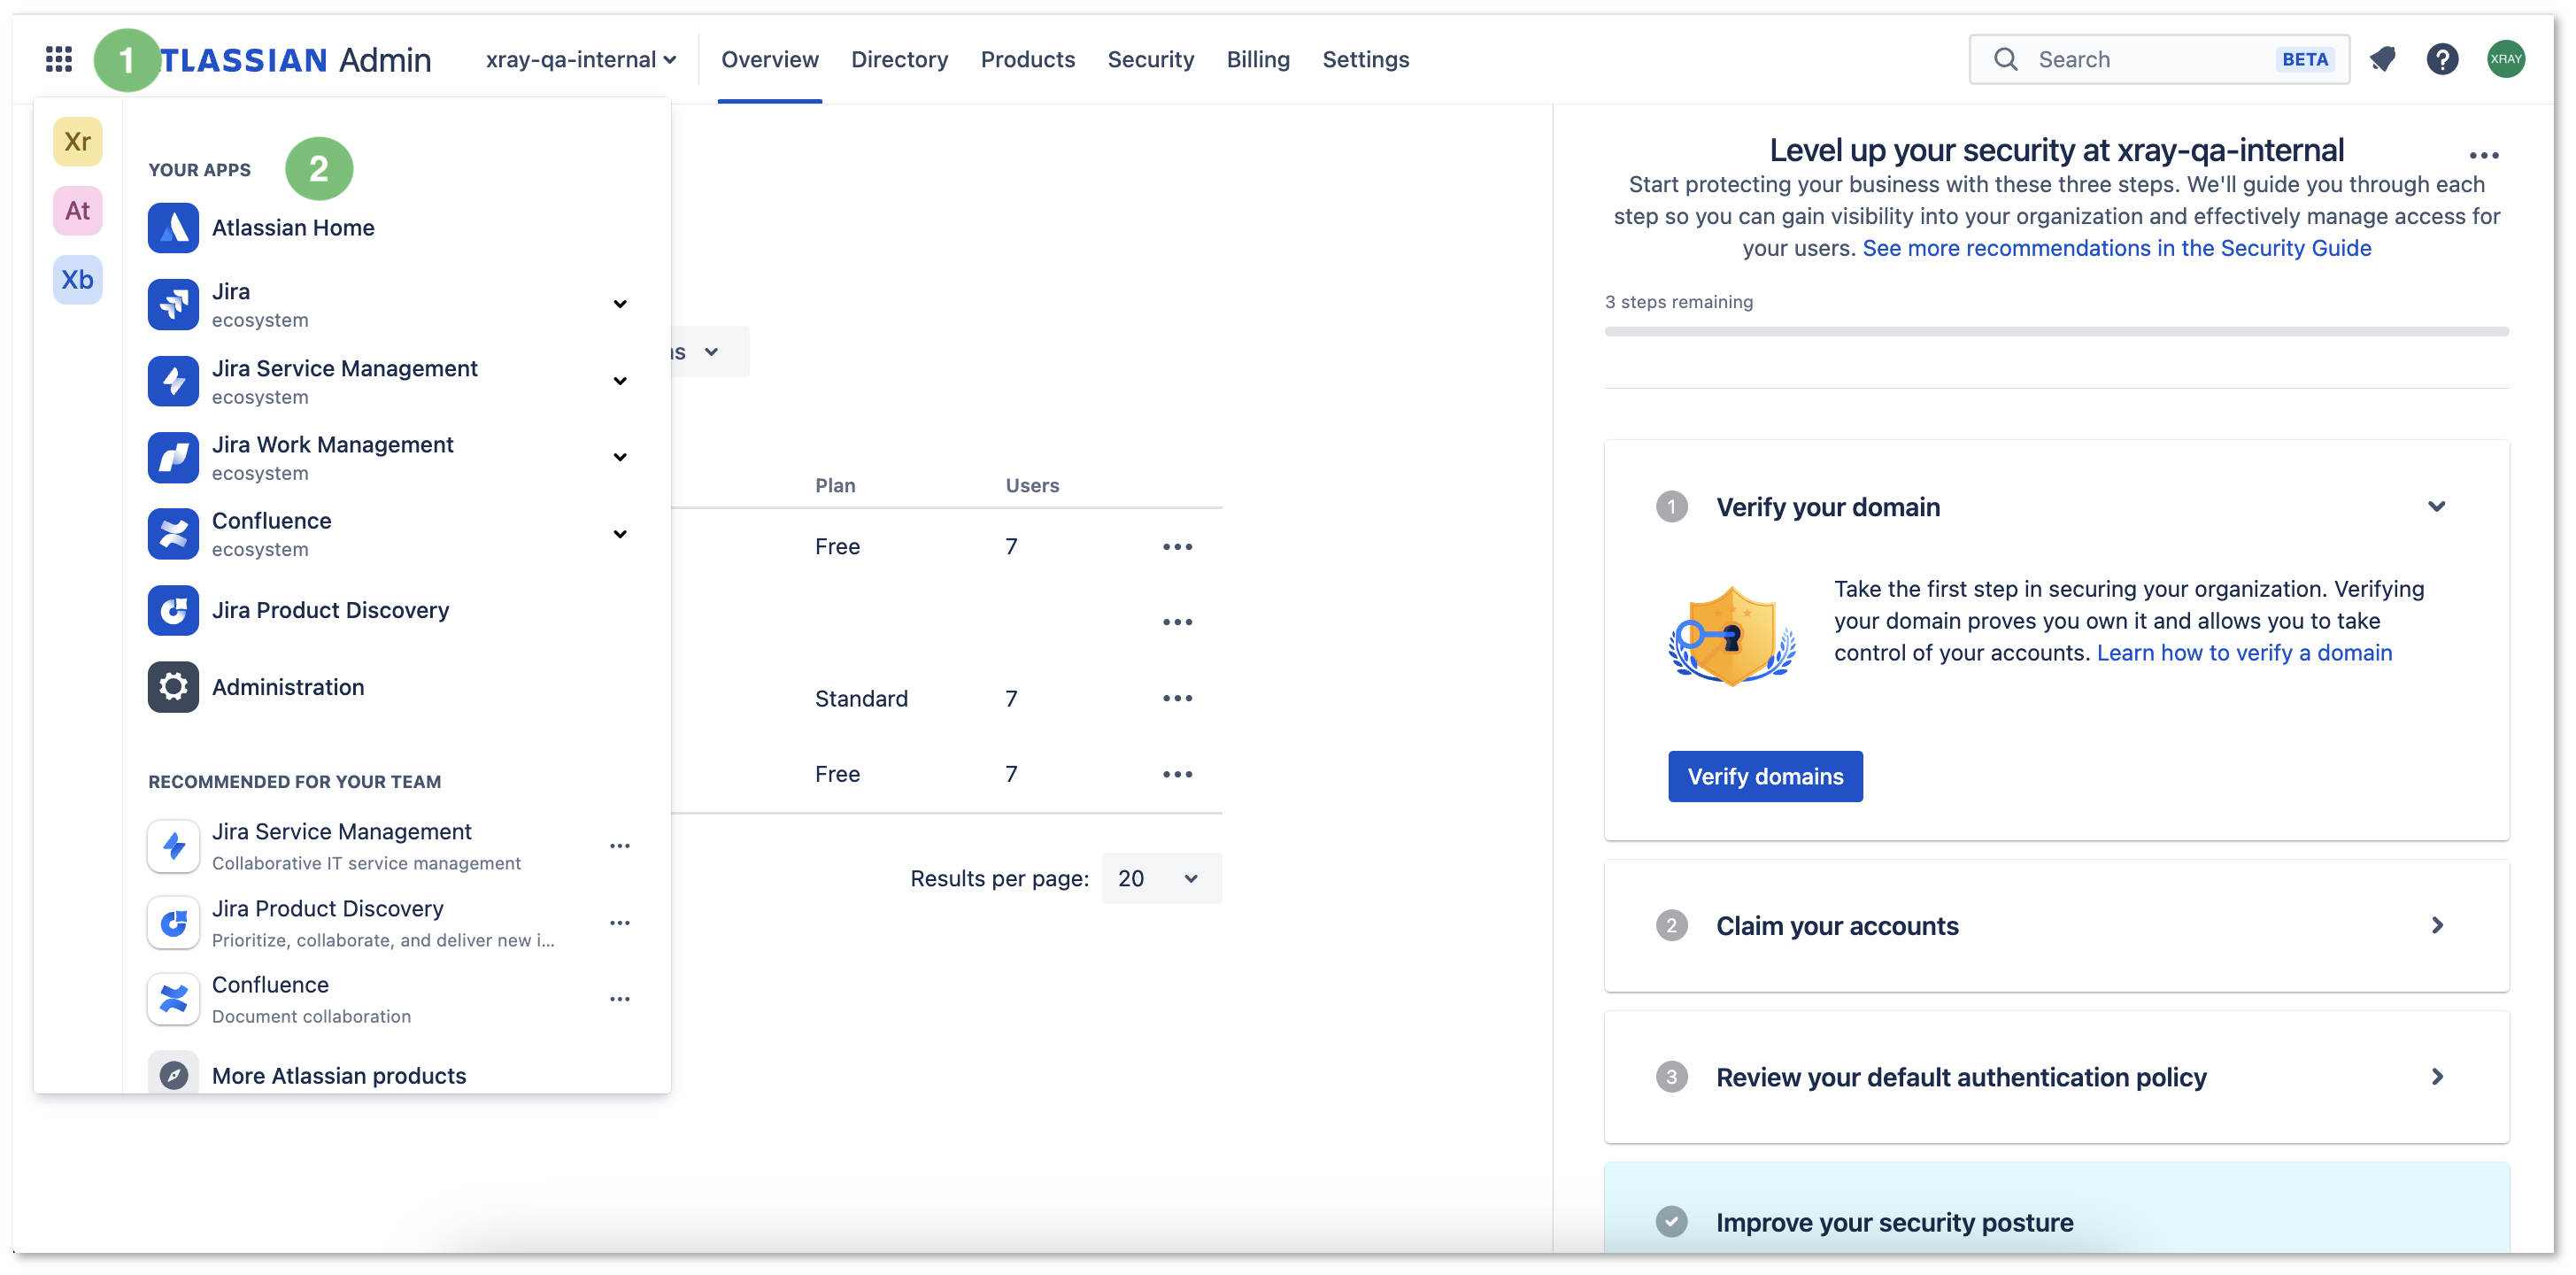Click Plan column header
Image resolution: width=2576 pixels, height=1275 pixels.
(835, 485)
